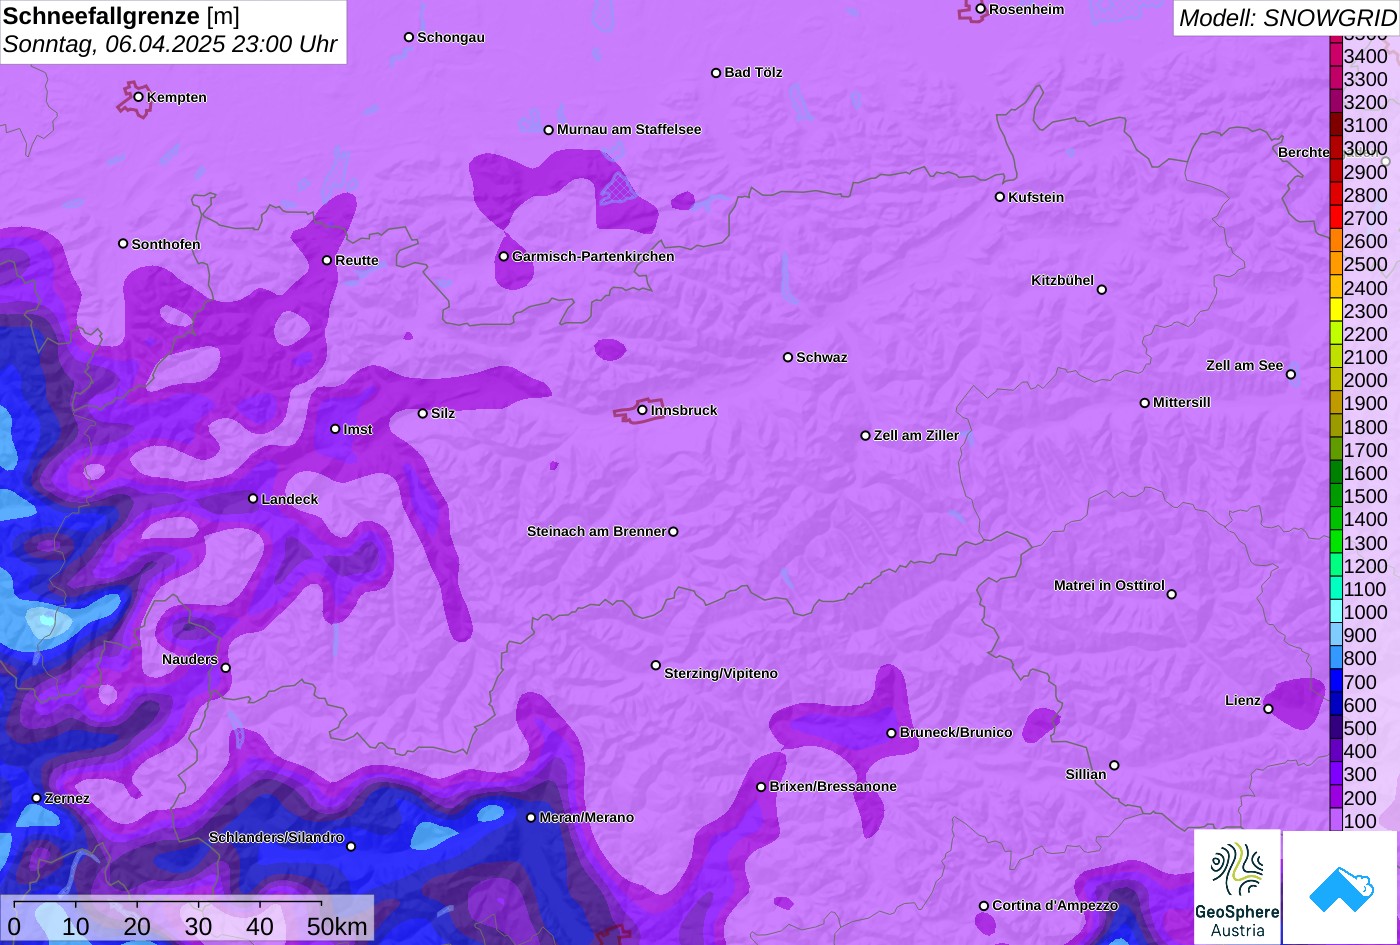Select the Garmisch-Partenkirchen marker dot
The image size is (1400, 945).
click(x=504, y=256)
